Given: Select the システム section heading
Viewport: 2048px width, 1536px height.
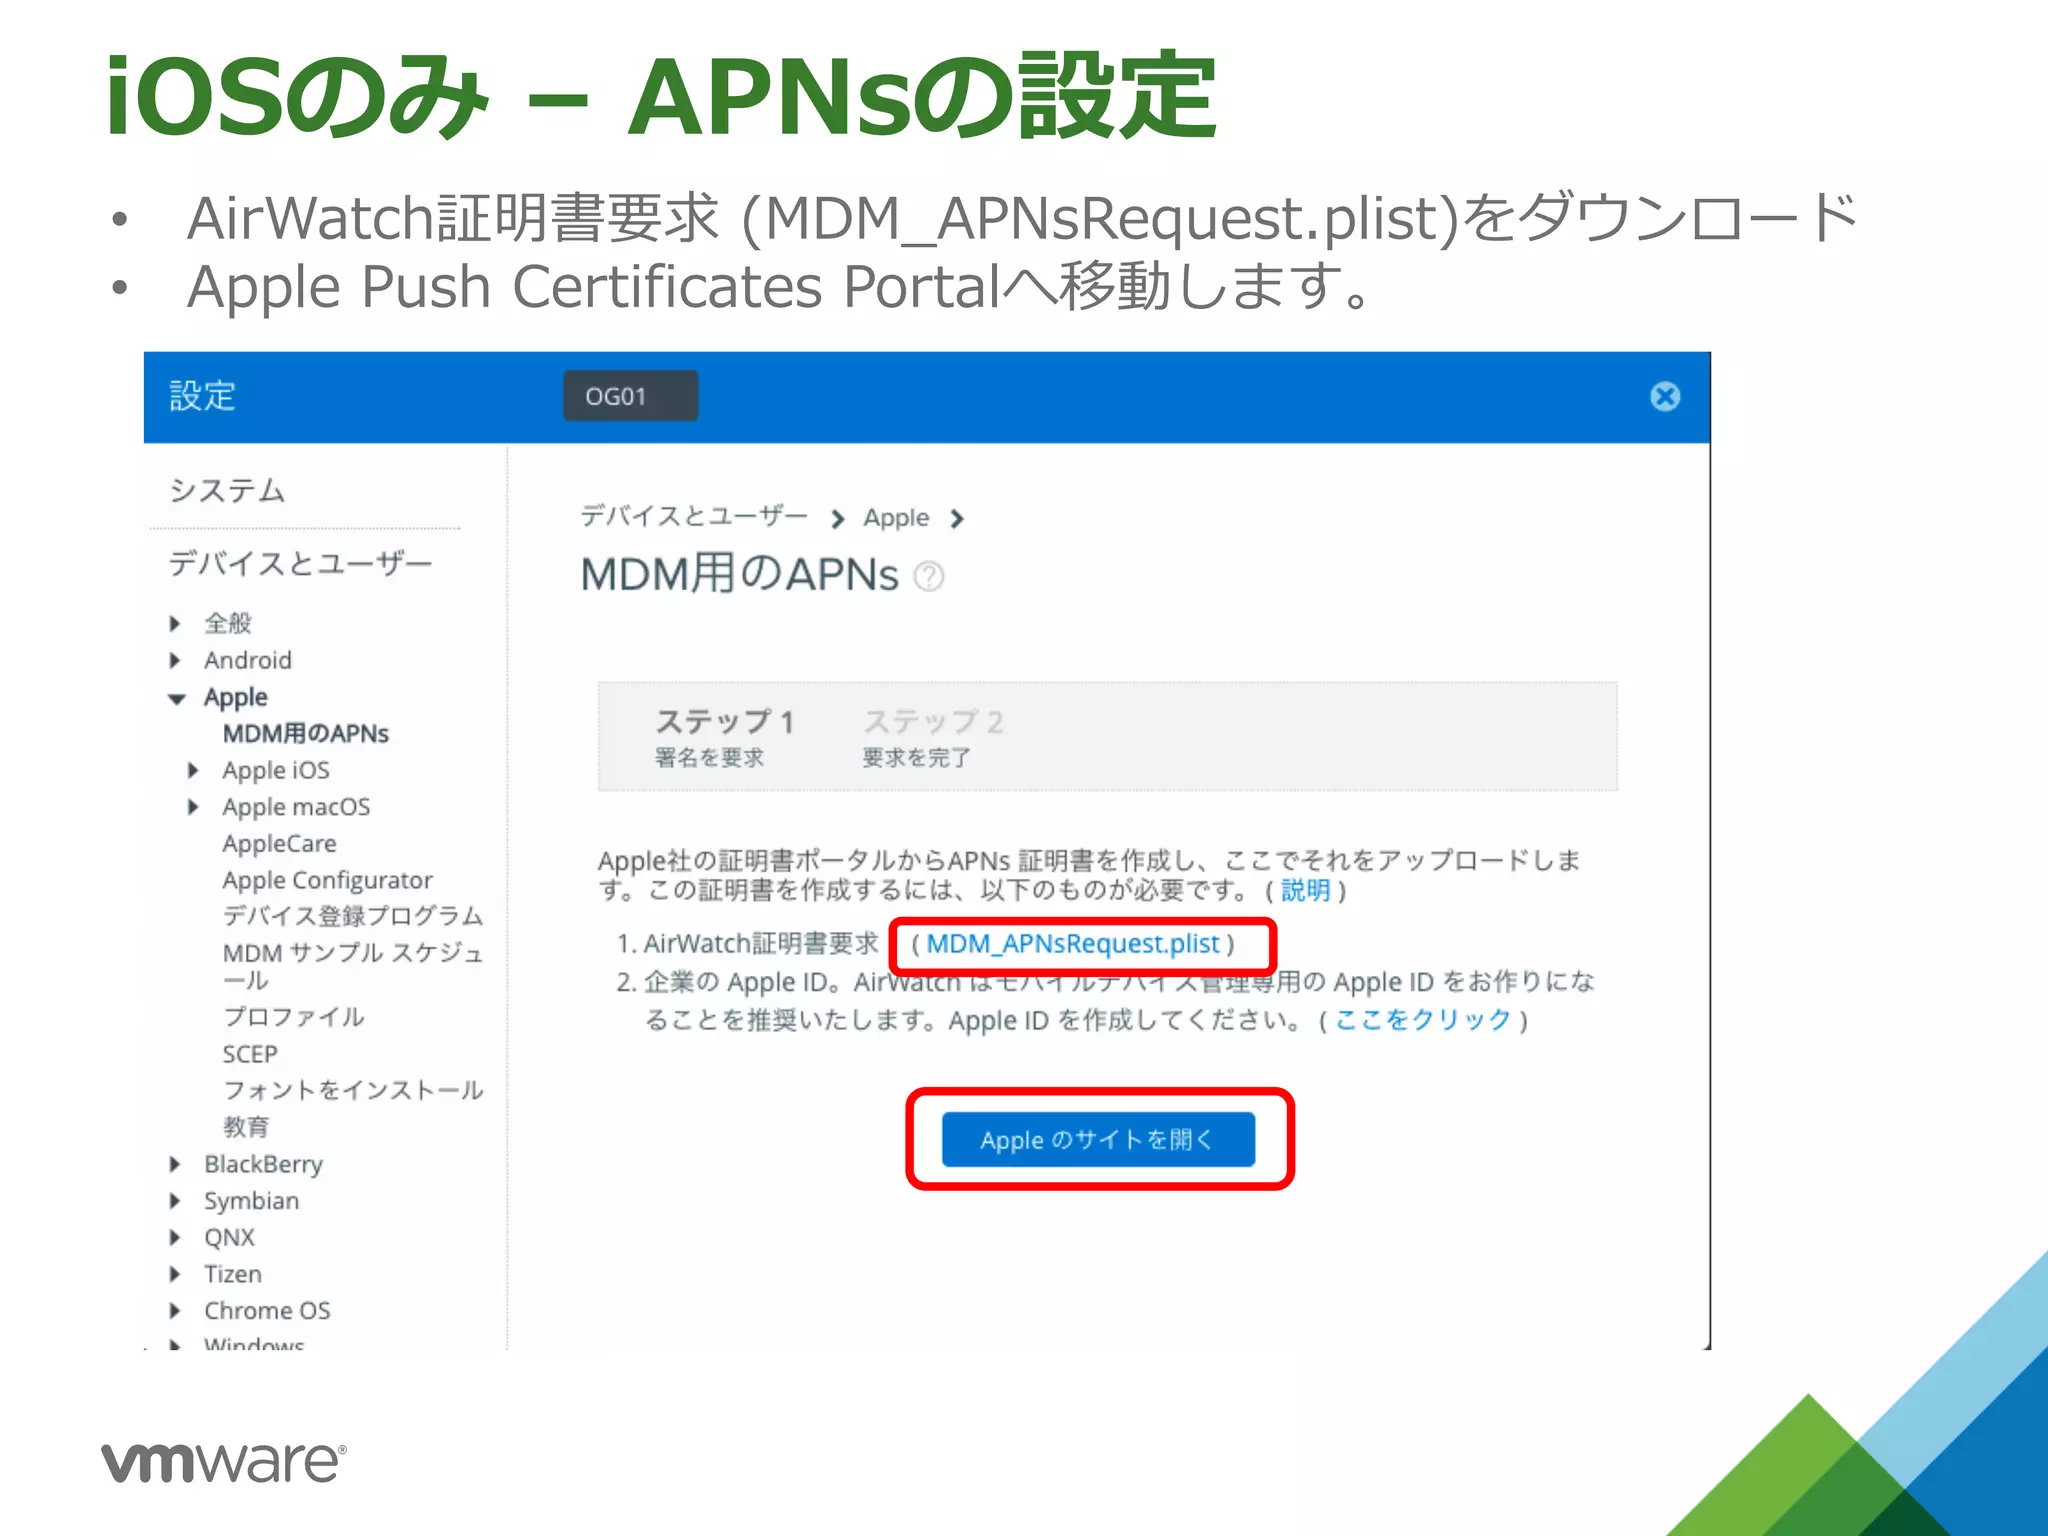Looking at the screenshot, I should (227, 491).
